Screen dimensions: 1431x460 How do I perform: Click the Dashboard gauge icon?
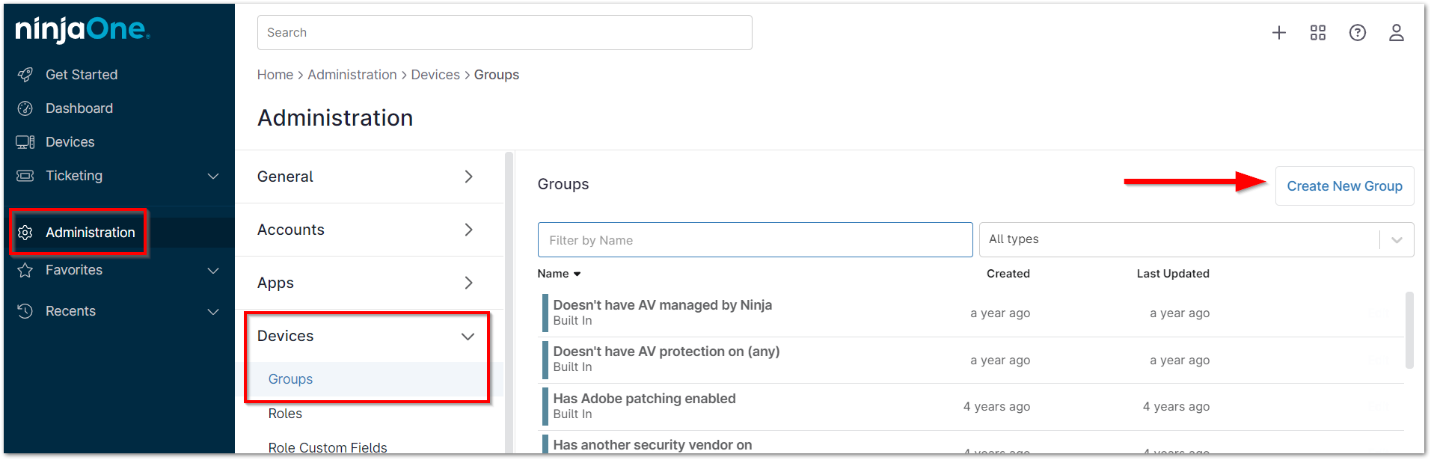pyautogui.click(x=26, y=108)
